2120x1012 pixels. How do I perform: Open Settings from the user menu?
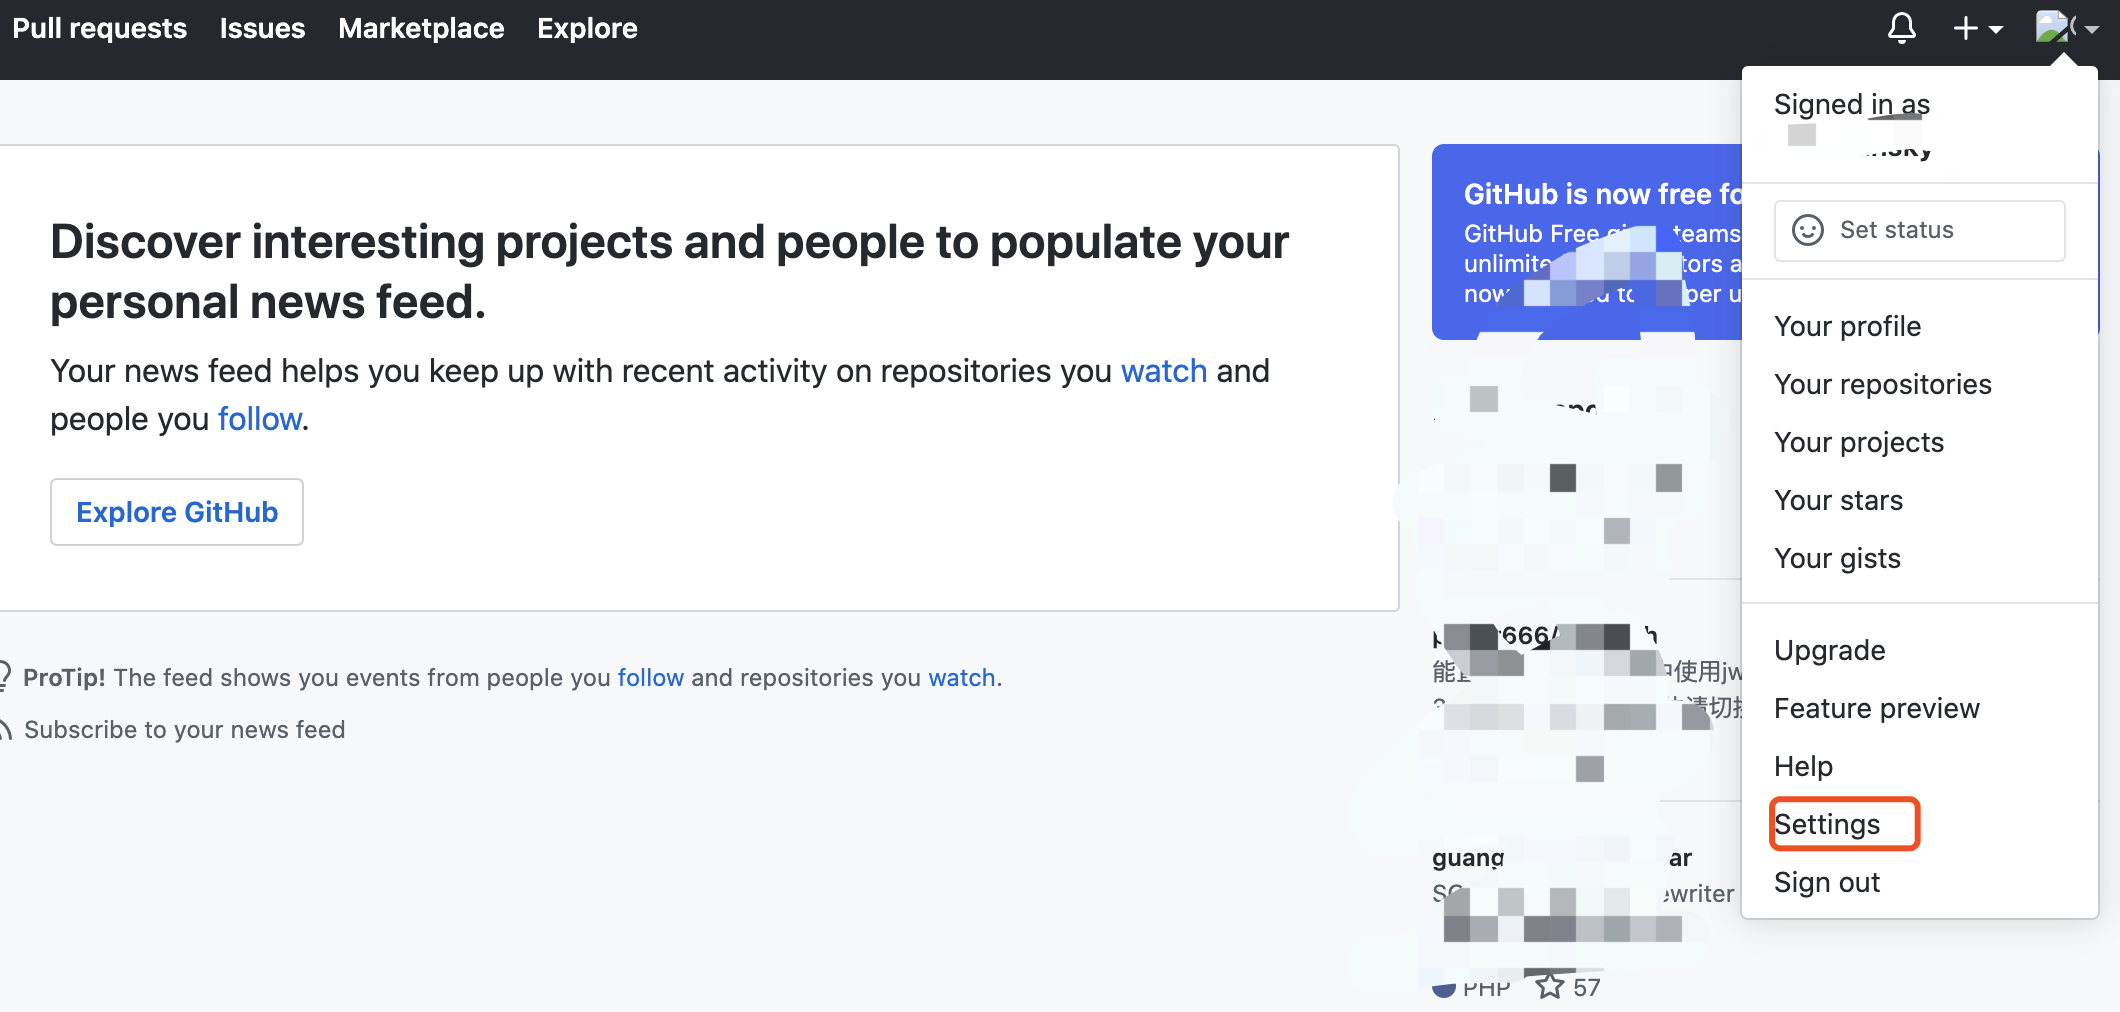[1827, 824]
